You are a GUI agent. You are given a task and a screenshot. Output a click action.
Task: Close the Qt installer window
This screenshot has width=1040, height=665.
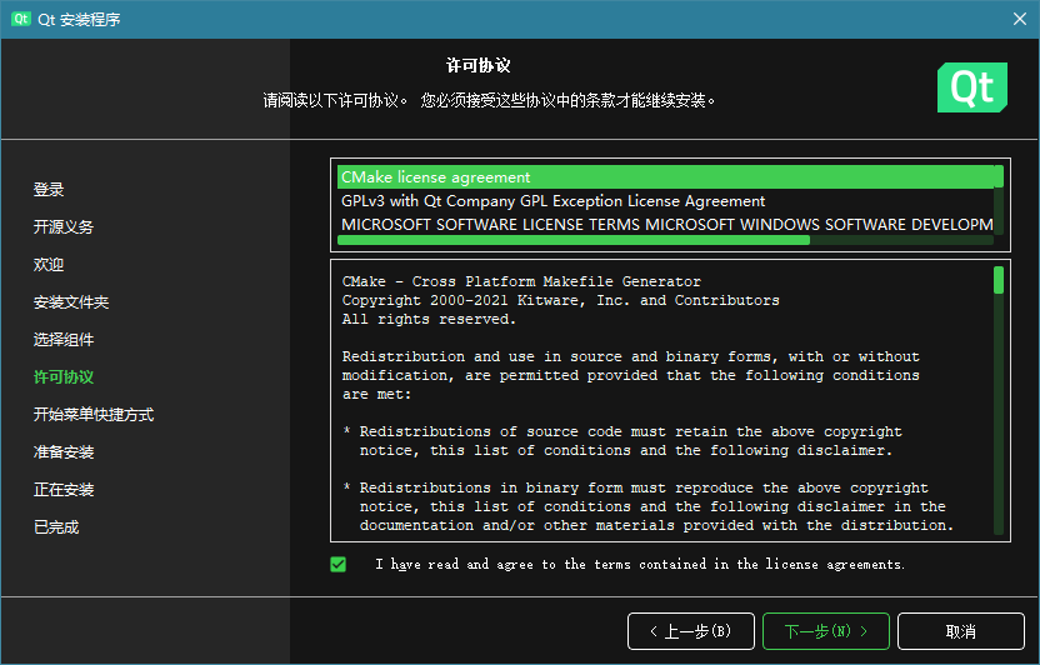click(1019, 19)
